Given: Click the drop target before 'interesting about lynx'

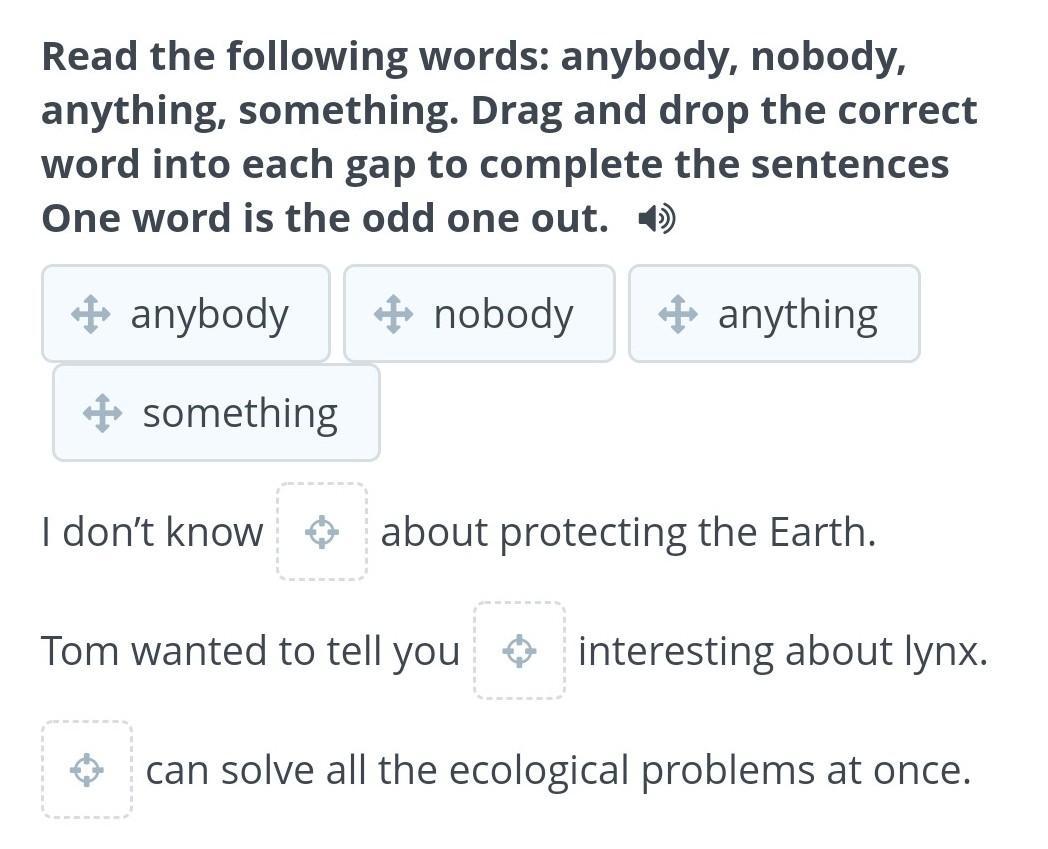Looking at the screenshot, I should (x=519, y=651).
